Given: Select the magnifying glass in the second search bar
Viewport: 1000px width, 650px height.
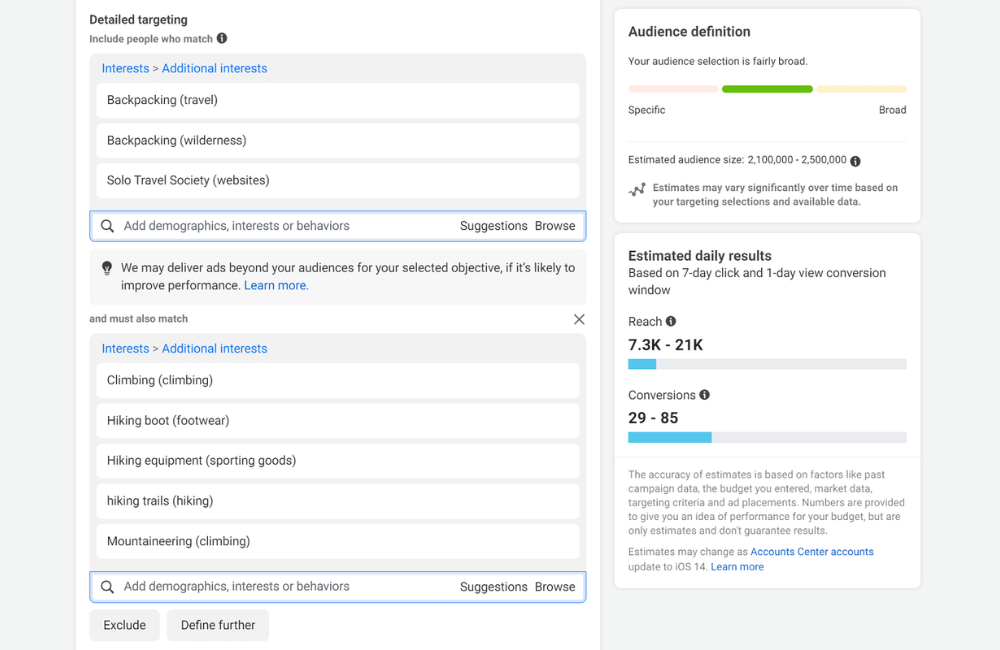Looking at the screenshot, I should click(x=107, y=587).
